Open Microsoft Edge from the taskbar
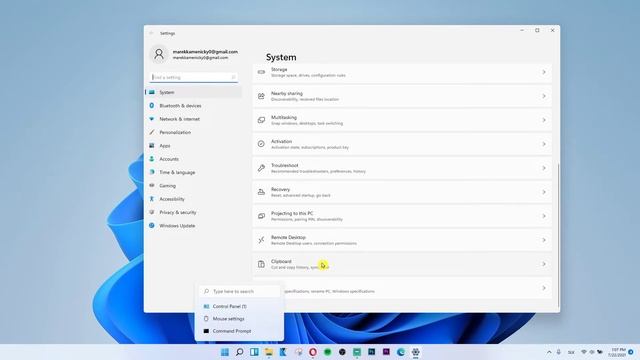640x360 pixels. [401, 352]
